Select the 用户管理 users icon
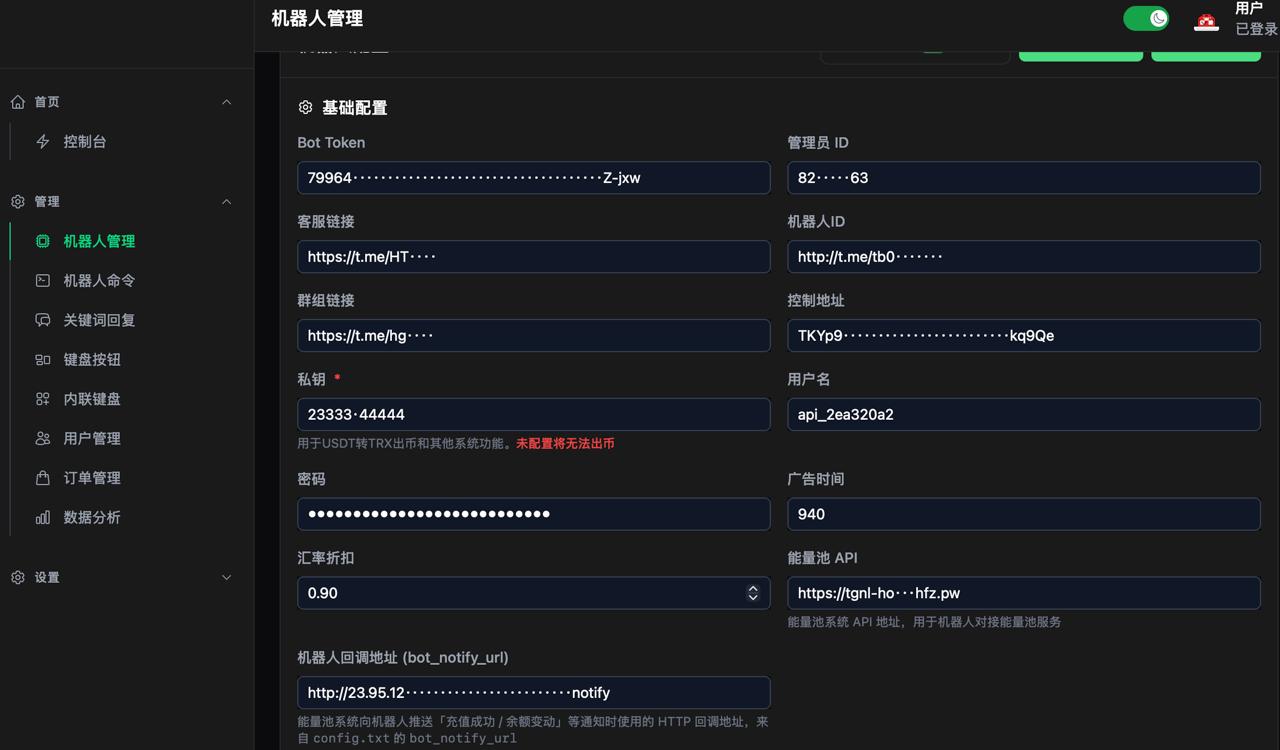The width and height of the screenshot is (1280, 750). 42,438
